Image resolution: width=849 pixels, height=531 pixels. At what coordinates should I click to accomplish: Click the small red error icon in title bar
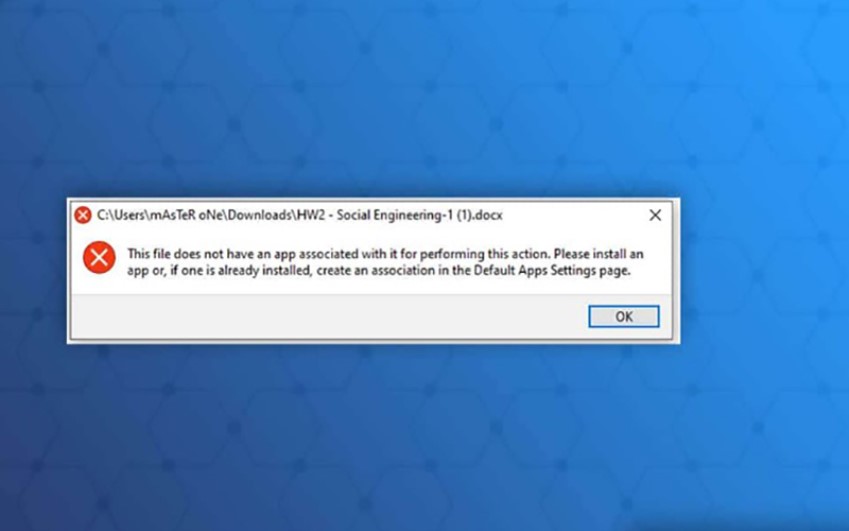[x=83, y=215]
